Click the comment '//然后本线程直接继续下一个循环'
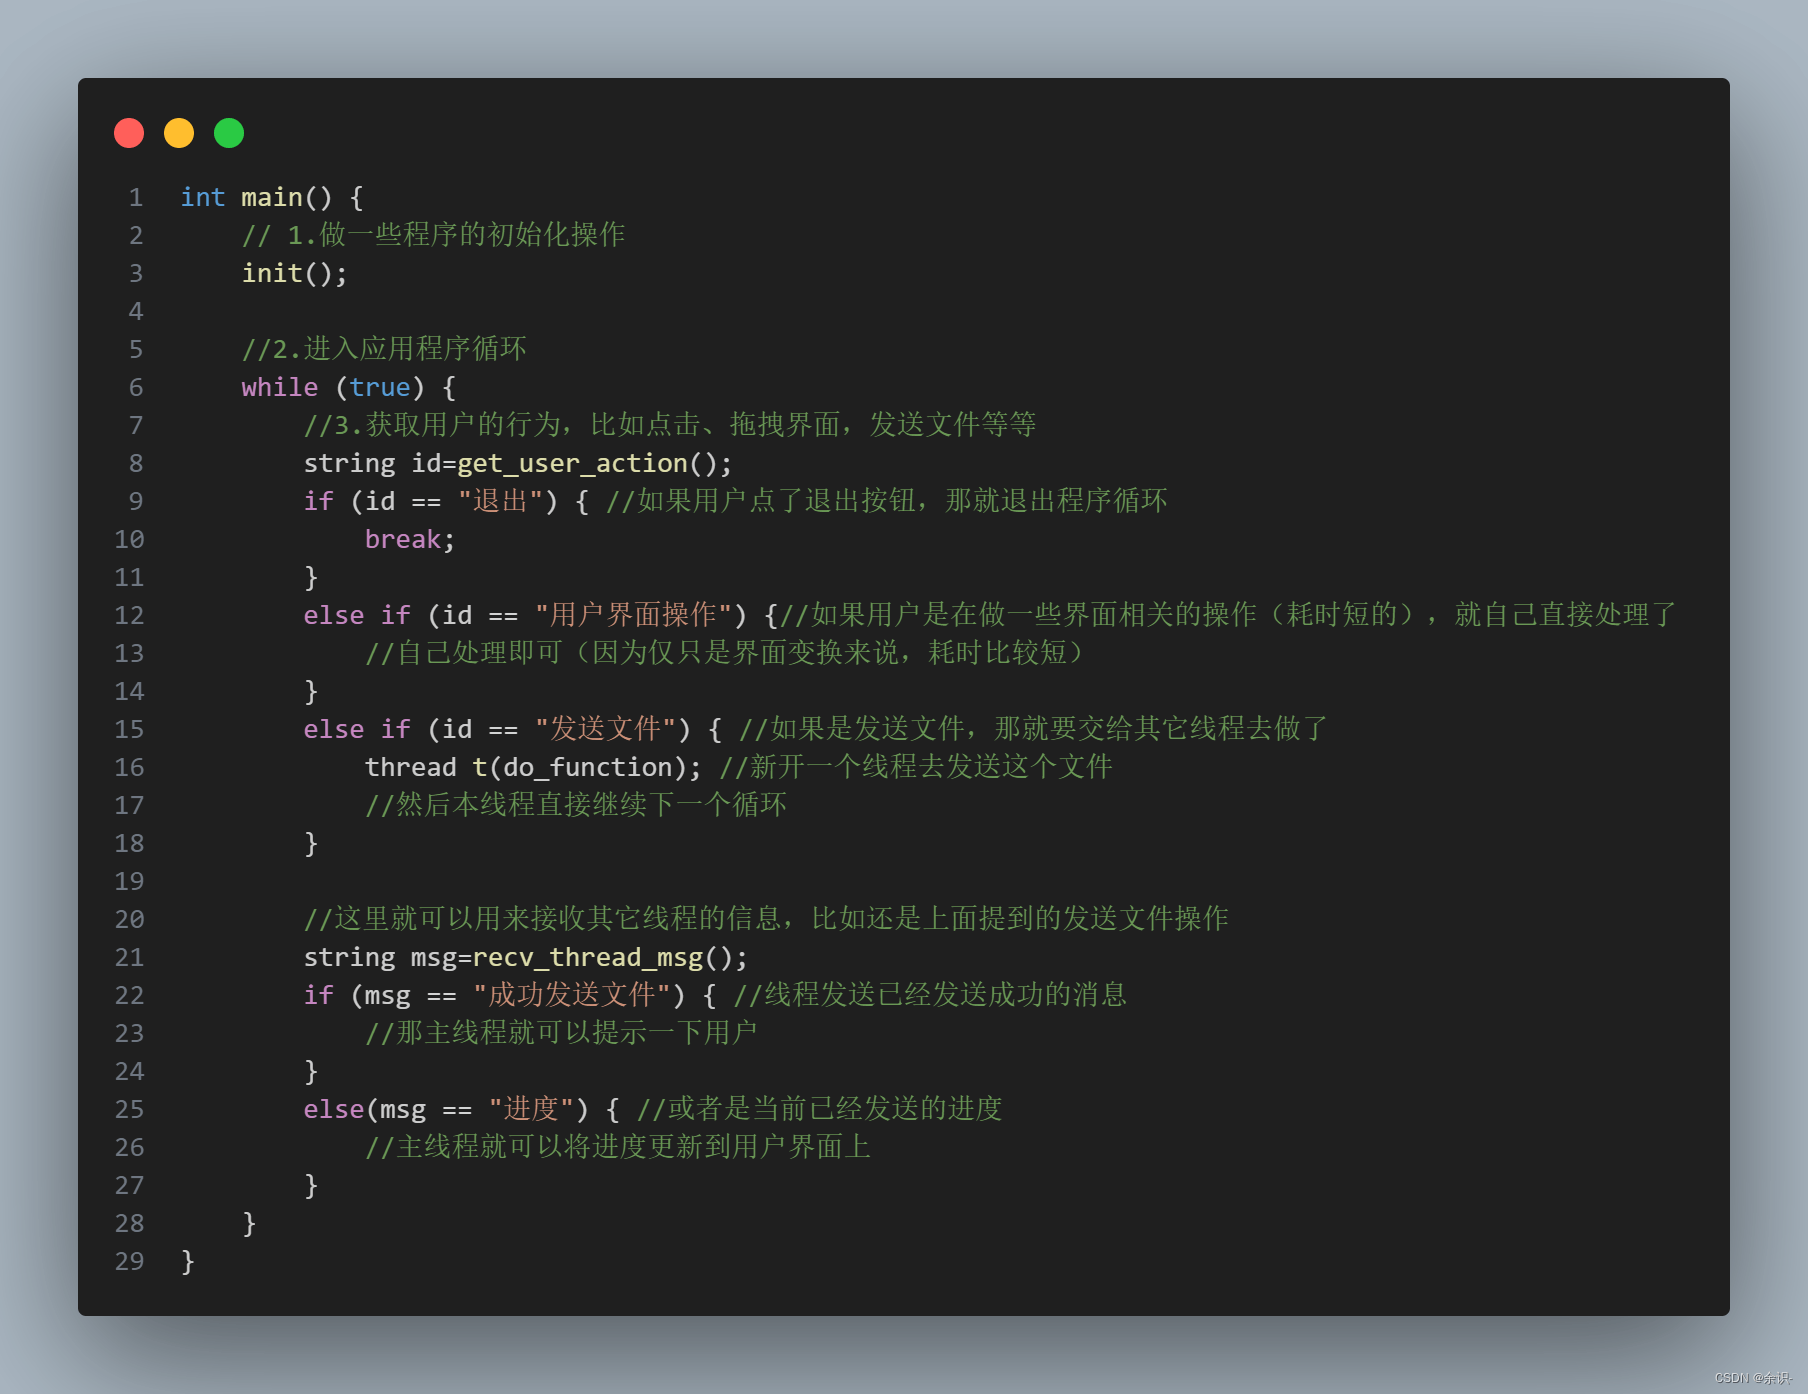Image resolution: width=1808 pixels, height=1394 pixels. coord(576,805)
